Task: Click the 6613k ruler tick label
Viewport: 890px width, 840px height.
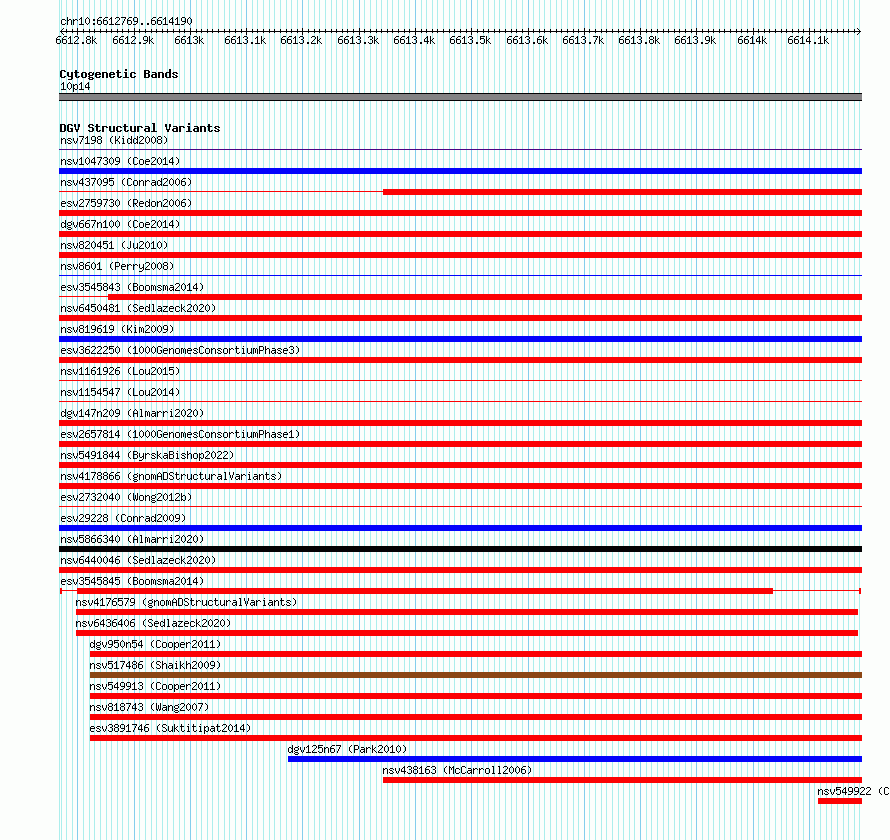Action: tap(189, 40)
